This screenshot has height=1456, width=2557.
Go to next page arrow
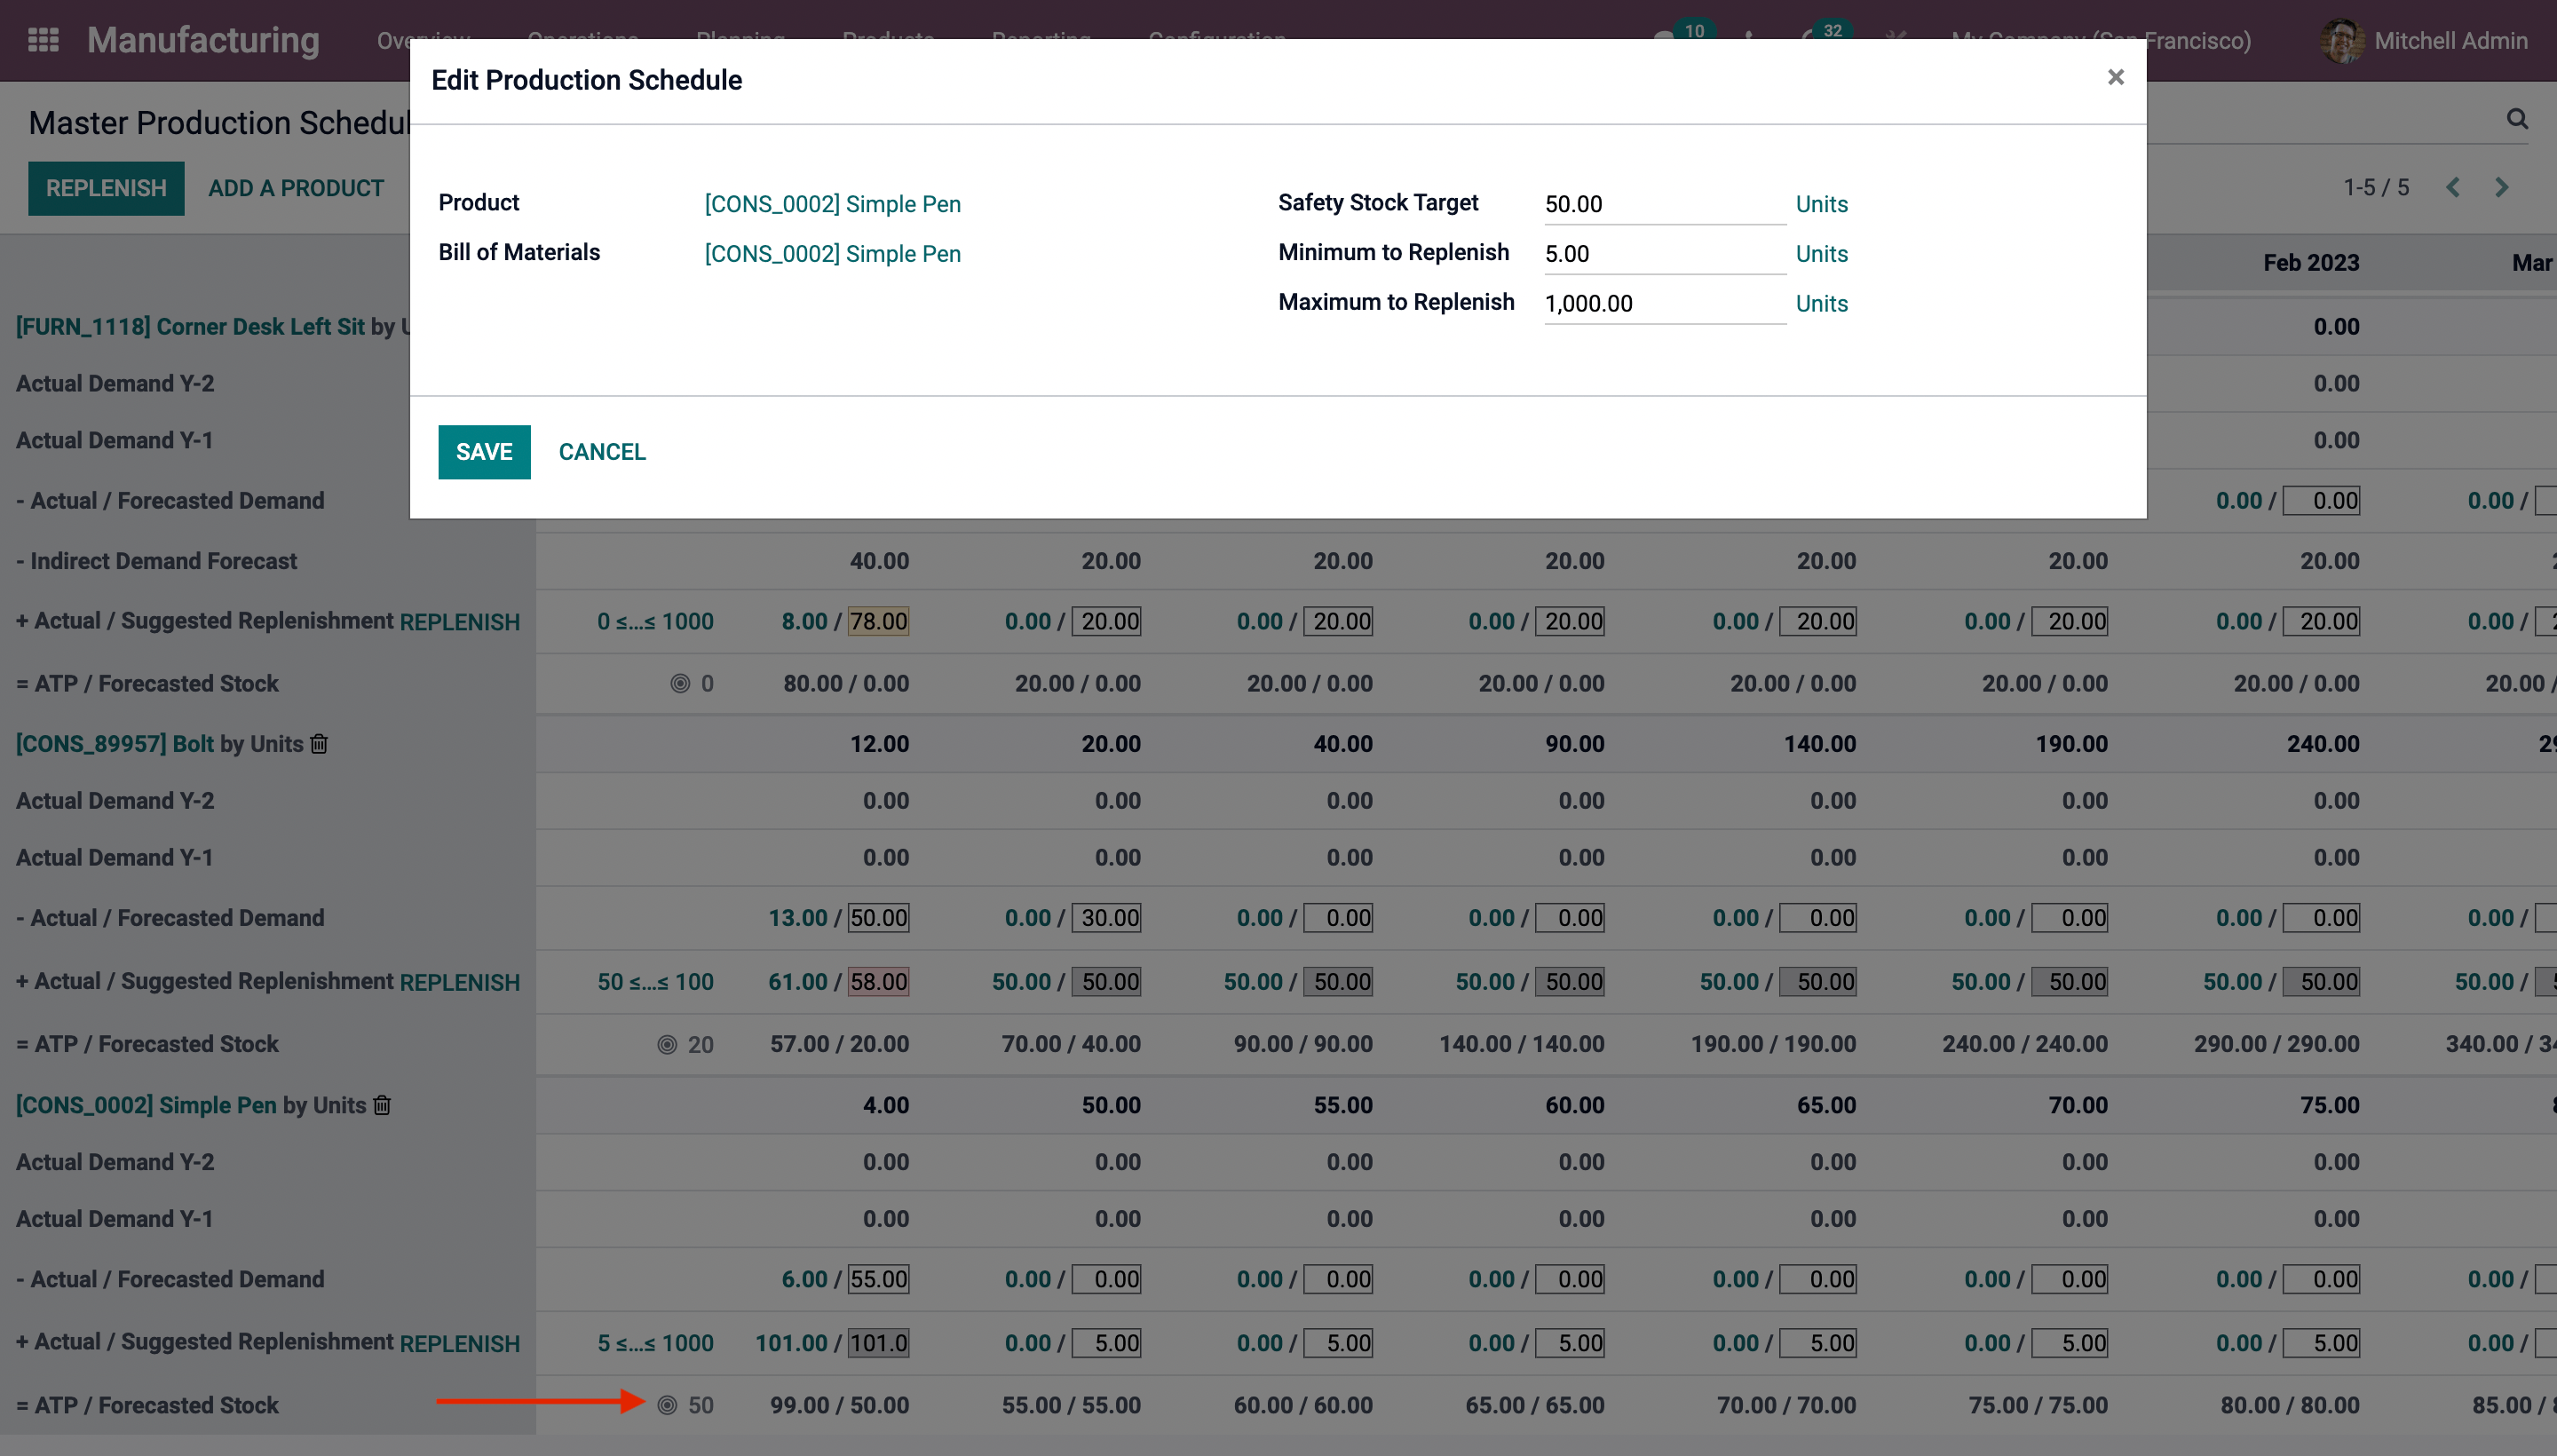tap(2501, 187)
